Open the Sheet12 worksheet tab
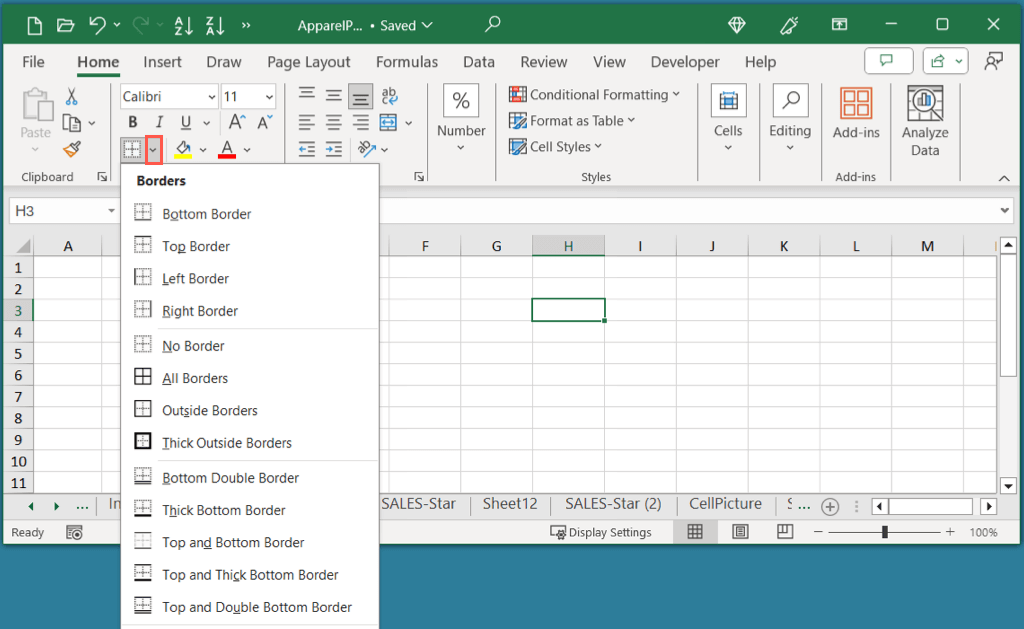The width and height of the screenshot is (1024, 629). tap(509, 504)
